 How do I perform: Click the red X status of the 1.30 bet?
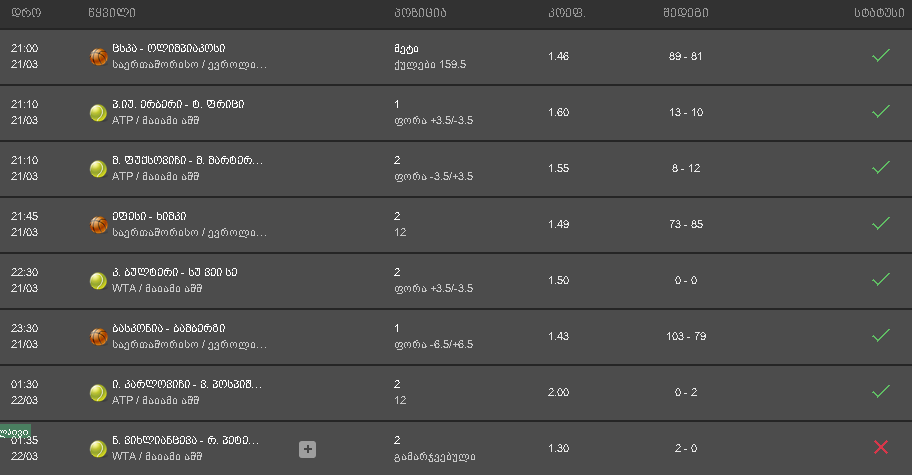pyautogui.click(x=880, y=448)
